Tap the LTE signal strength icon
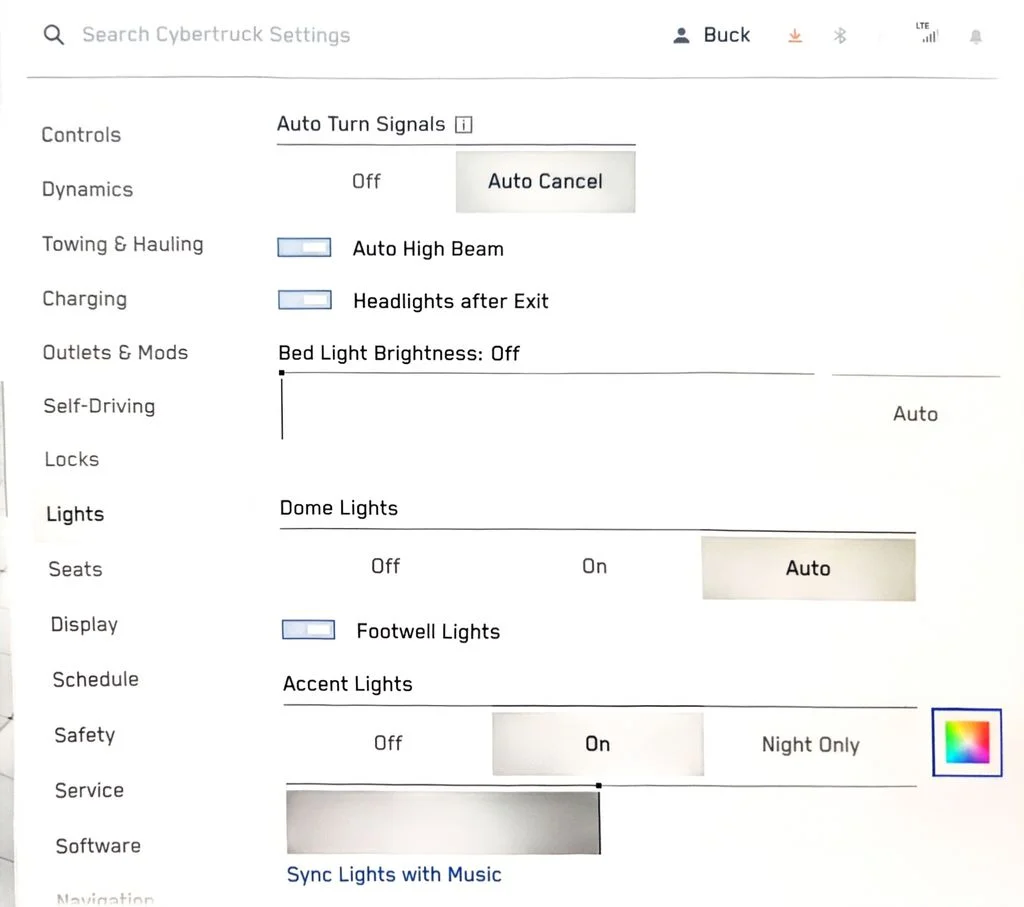 click(927, 32)
